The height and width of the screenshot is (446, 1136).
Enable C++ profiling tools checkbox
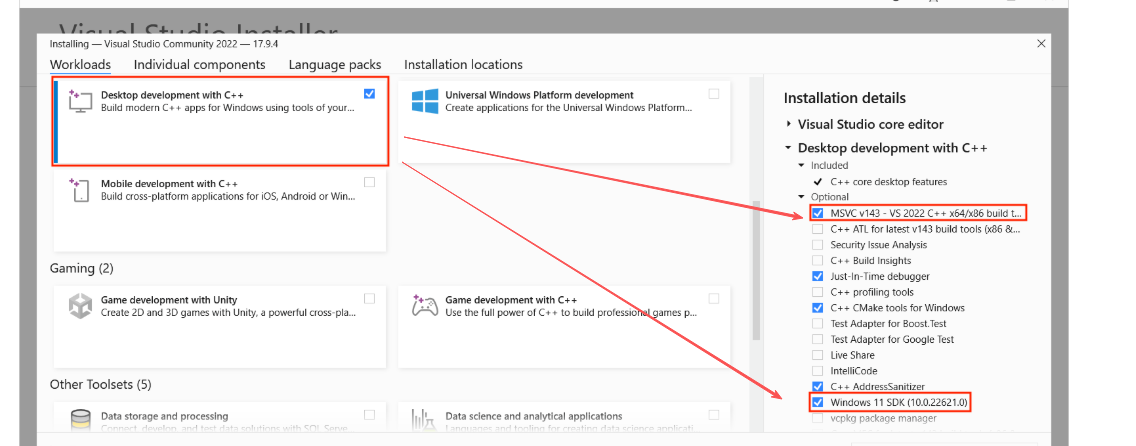(x=818, y=292)
